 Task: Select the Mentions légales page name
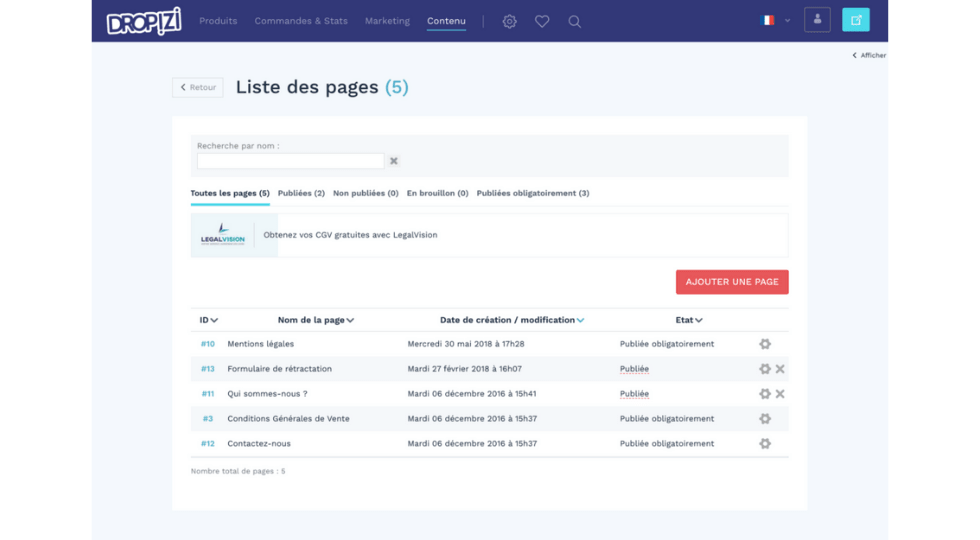coord(261,344)
